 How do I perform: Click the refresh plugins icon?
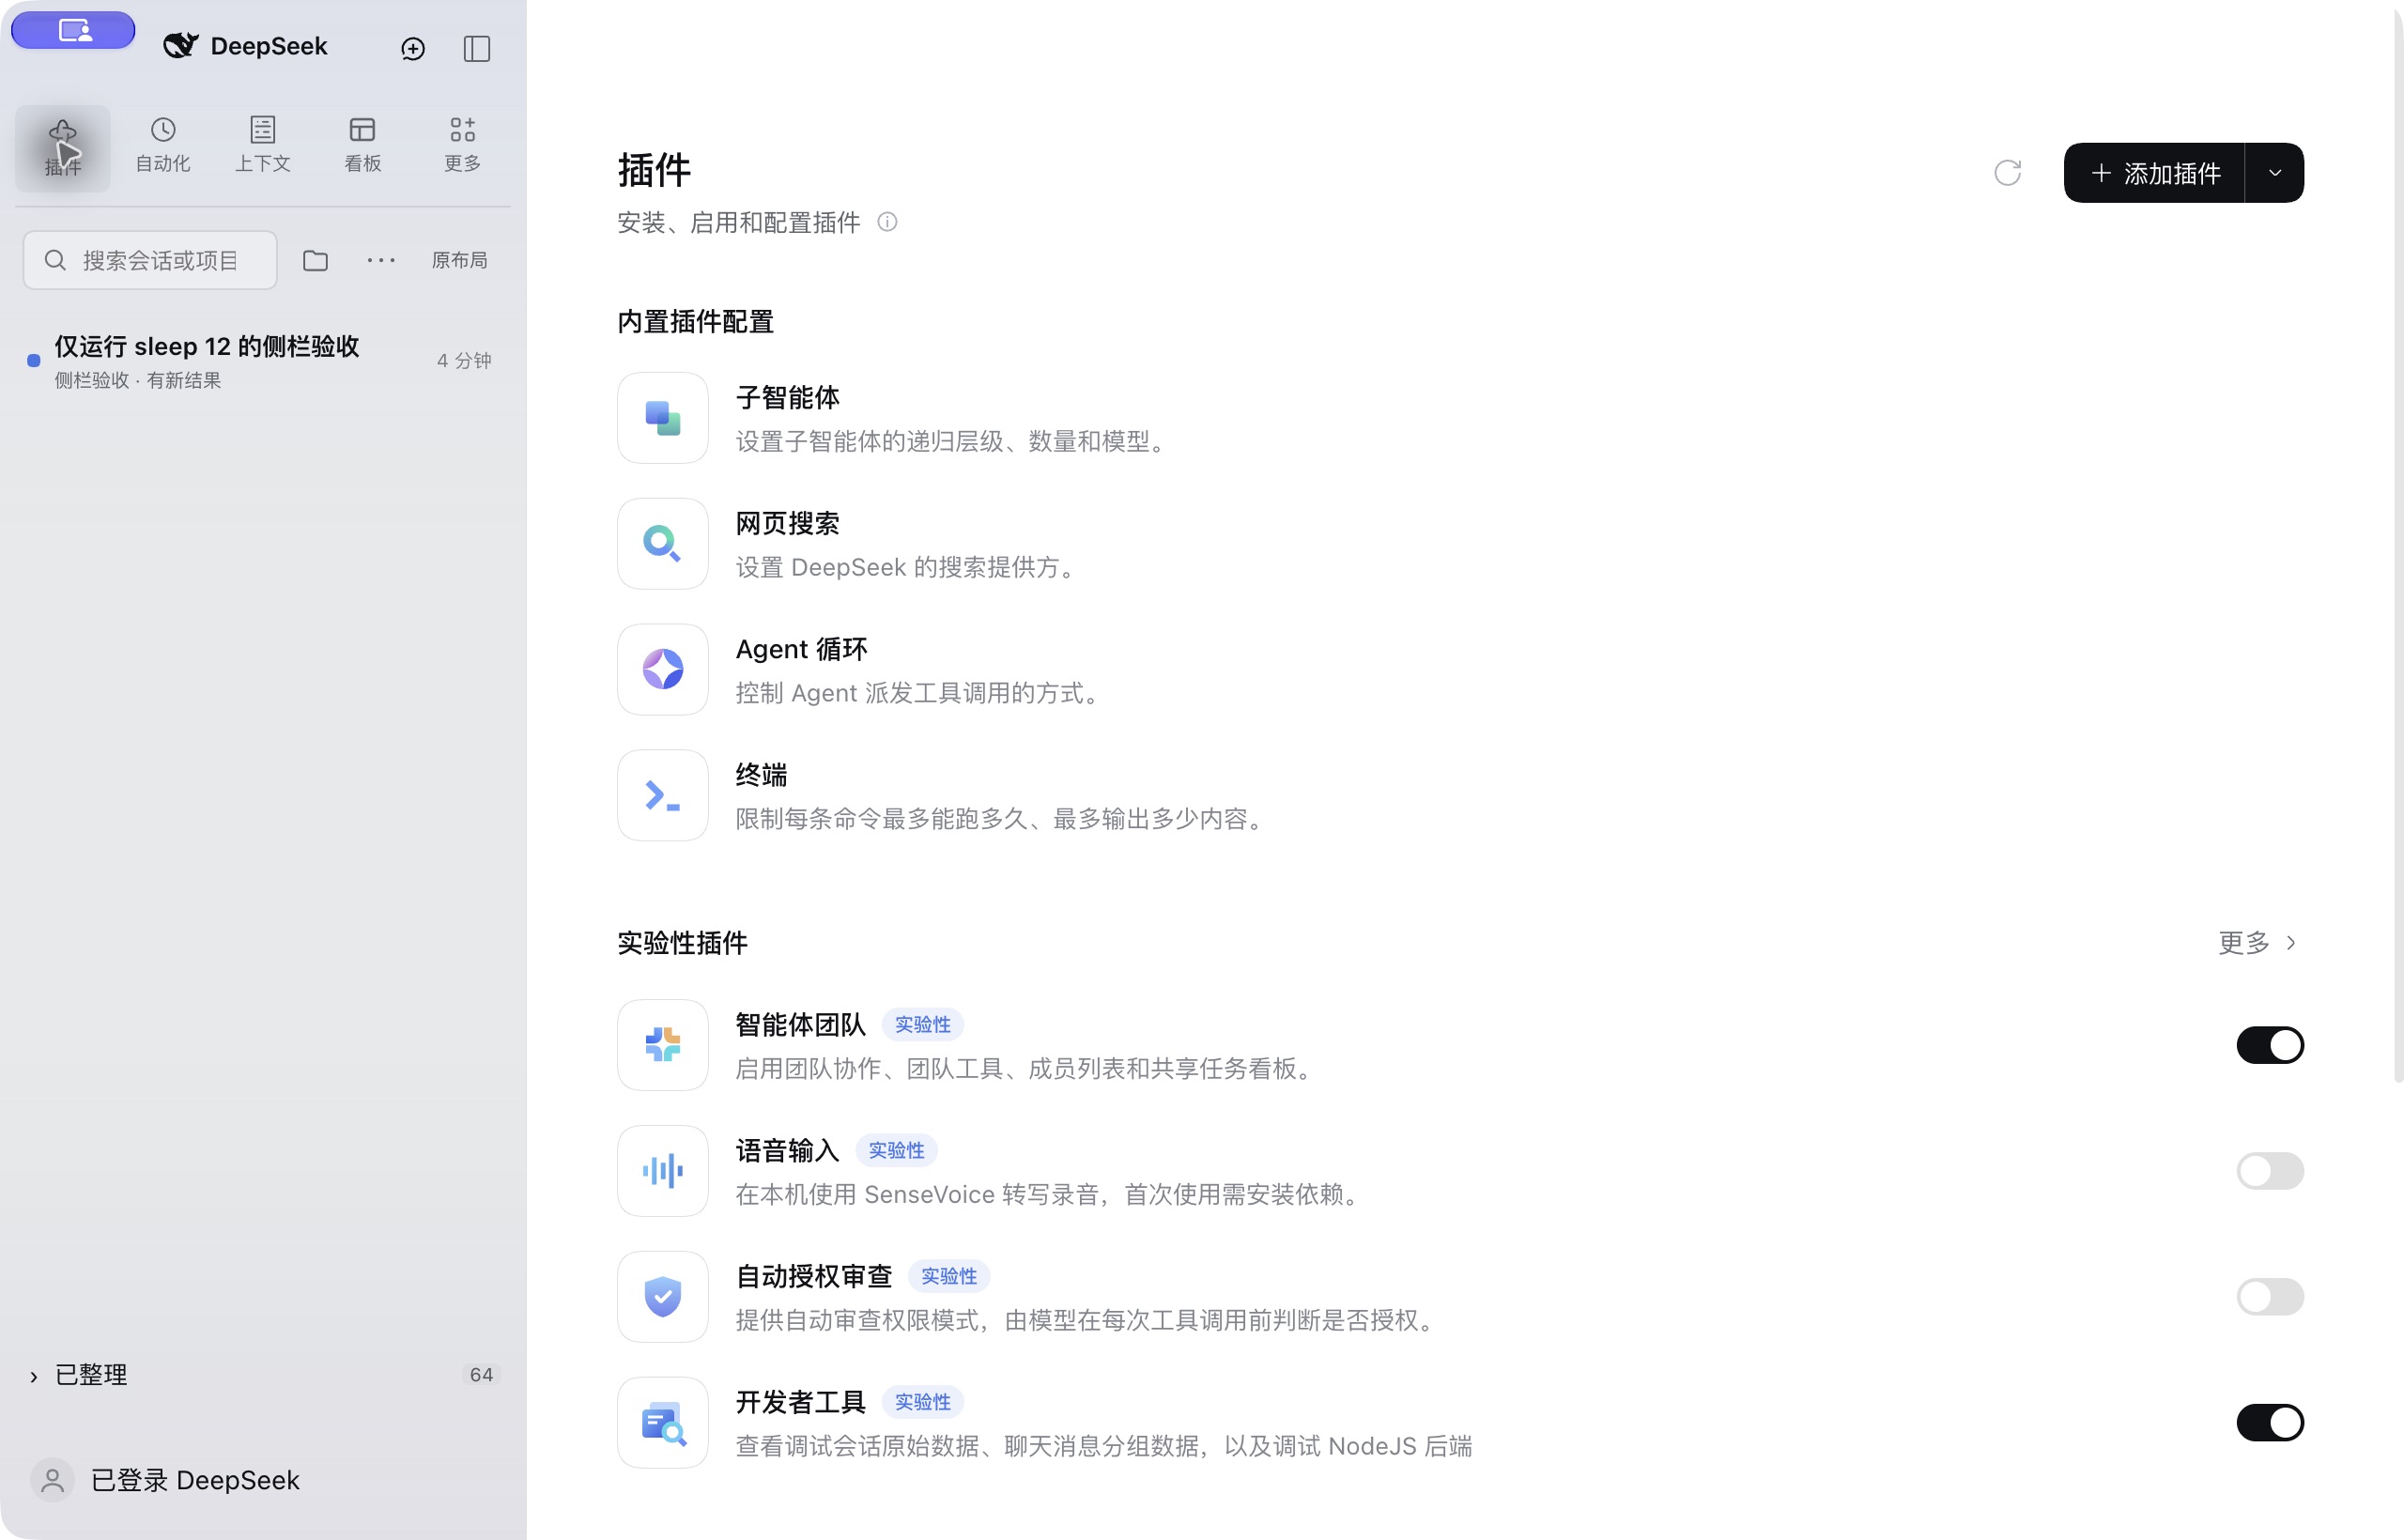click(x=2007, y=173)
